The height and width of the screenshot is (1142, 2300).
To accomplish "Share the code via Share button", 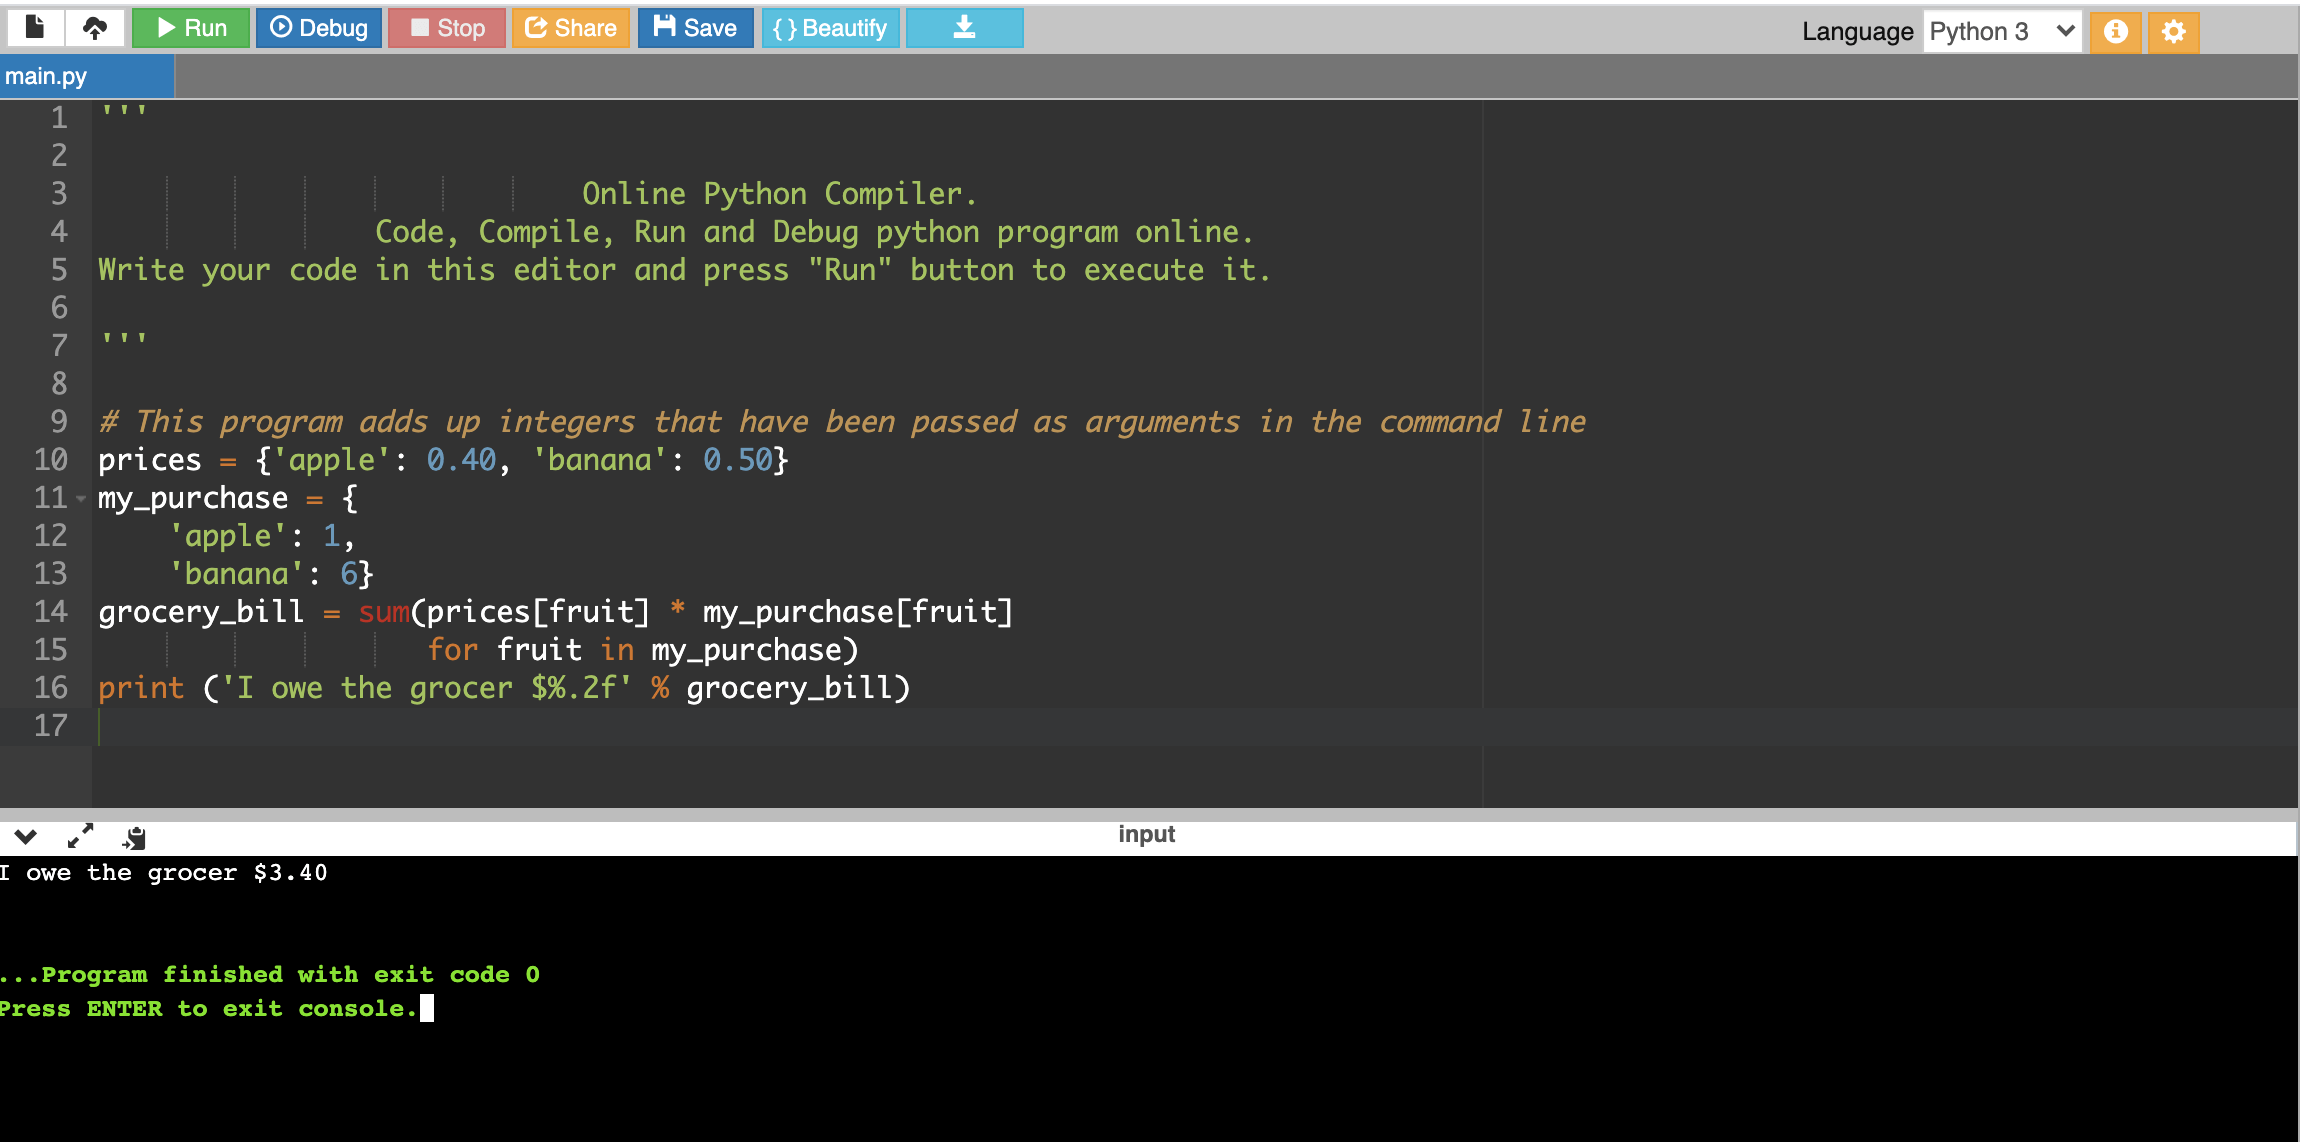I will [x=570, y=28].
